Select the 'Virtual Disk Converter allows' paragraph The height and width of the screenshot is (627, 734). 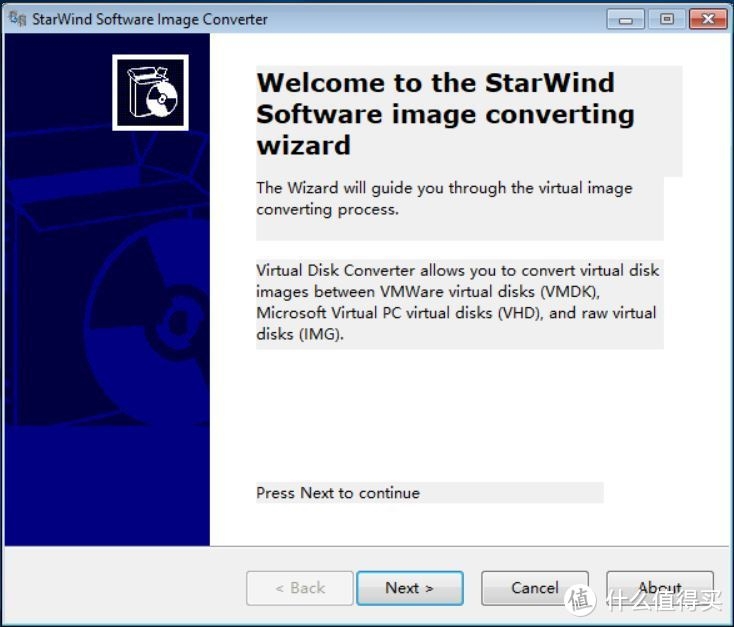(x=458, y=302)
